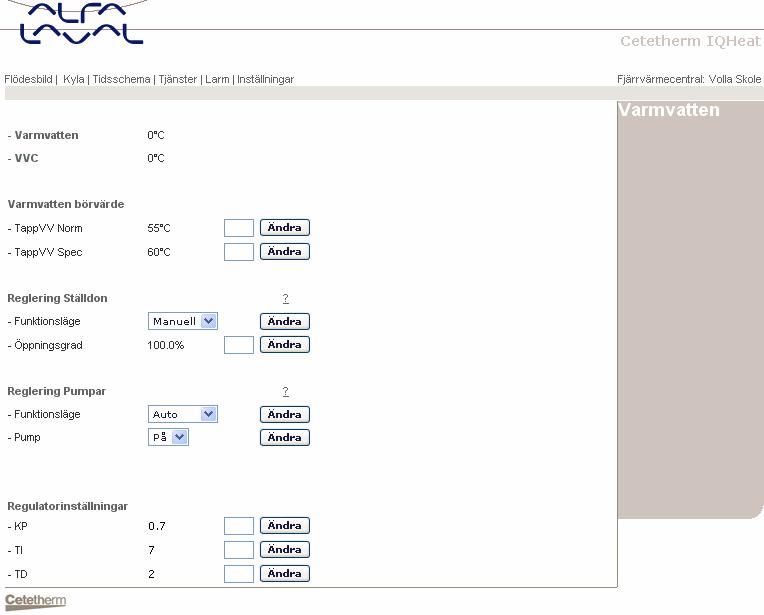Click Ändra for Pumpar Funktionsläge
The height and width of the screenshot is (615, 764).
tap(285, 415)
